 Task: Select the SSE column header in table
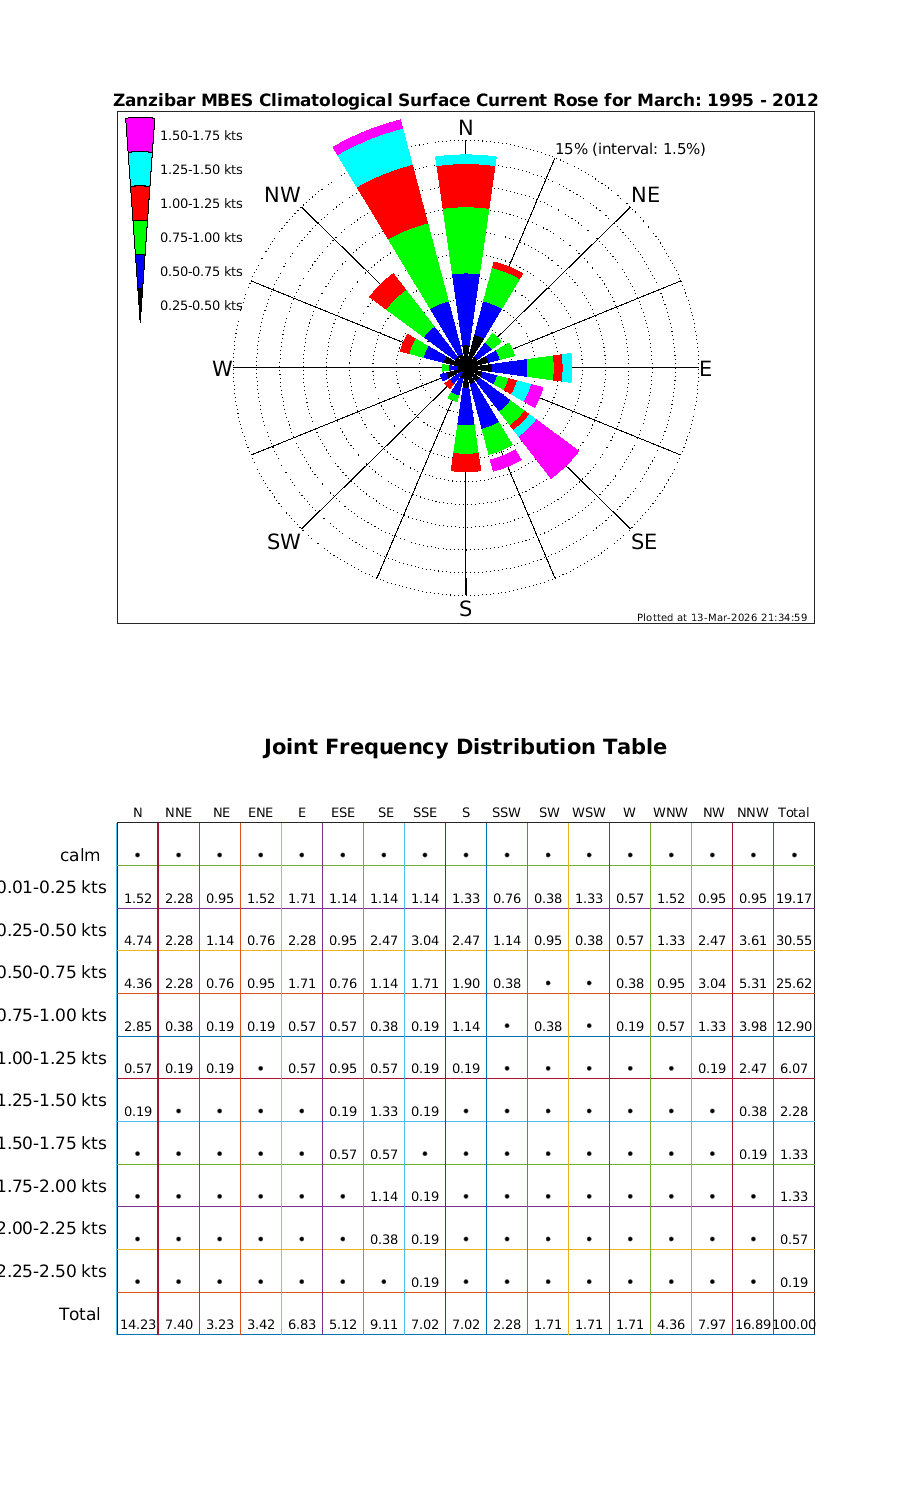point(424,813)
